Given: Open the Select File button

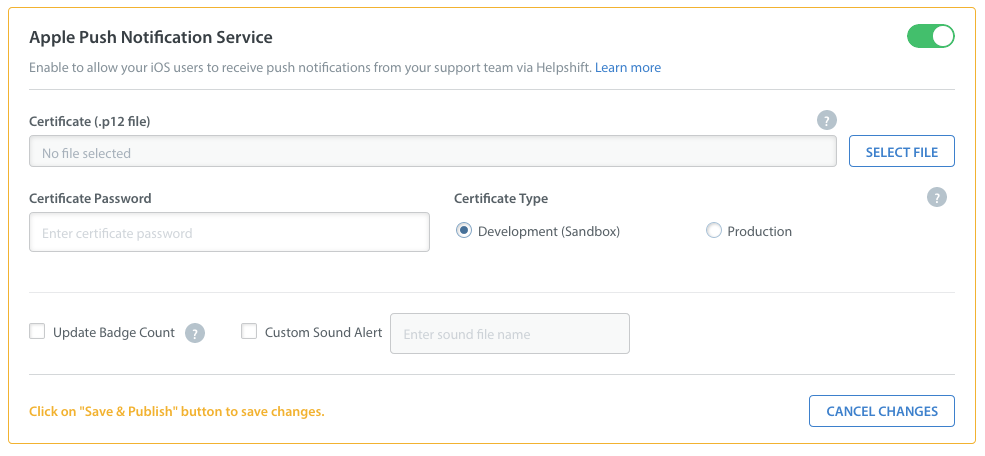Looking at the screenshot, I should tap(901, 151).
